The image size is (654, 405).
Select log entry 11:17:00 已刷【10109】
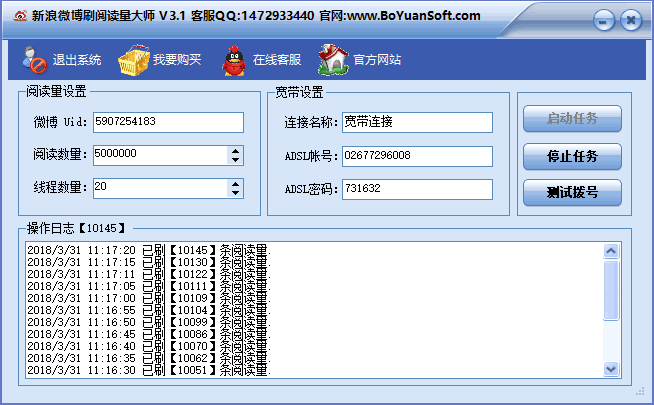(x=149, y=299)
